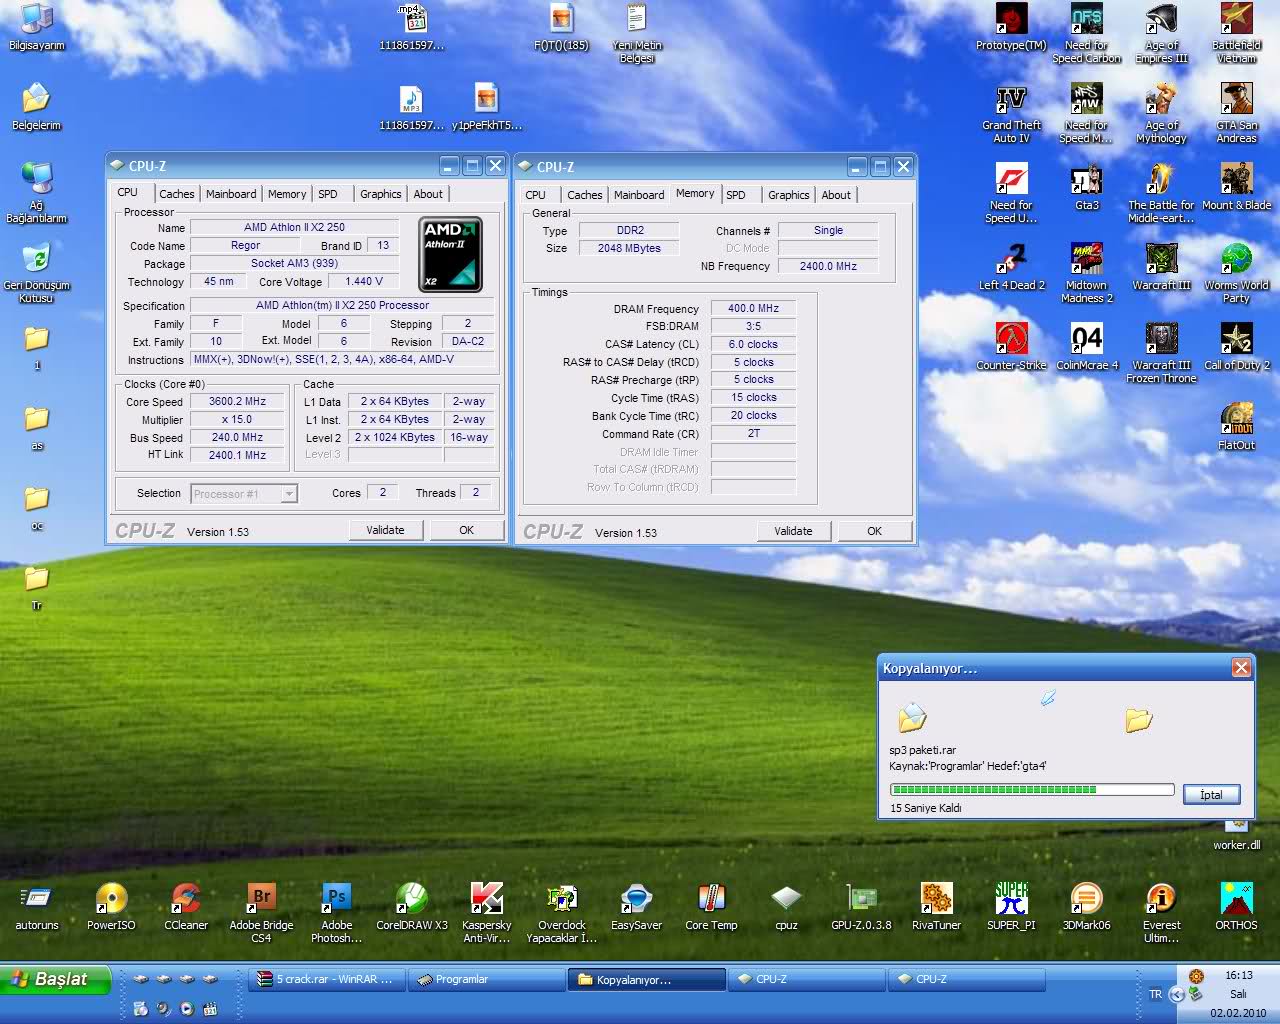Image resolution: width=1280 pixels, height=1024 pixels.
Task: Click Validate in right CPU-Z window
Action: (793, 531)
